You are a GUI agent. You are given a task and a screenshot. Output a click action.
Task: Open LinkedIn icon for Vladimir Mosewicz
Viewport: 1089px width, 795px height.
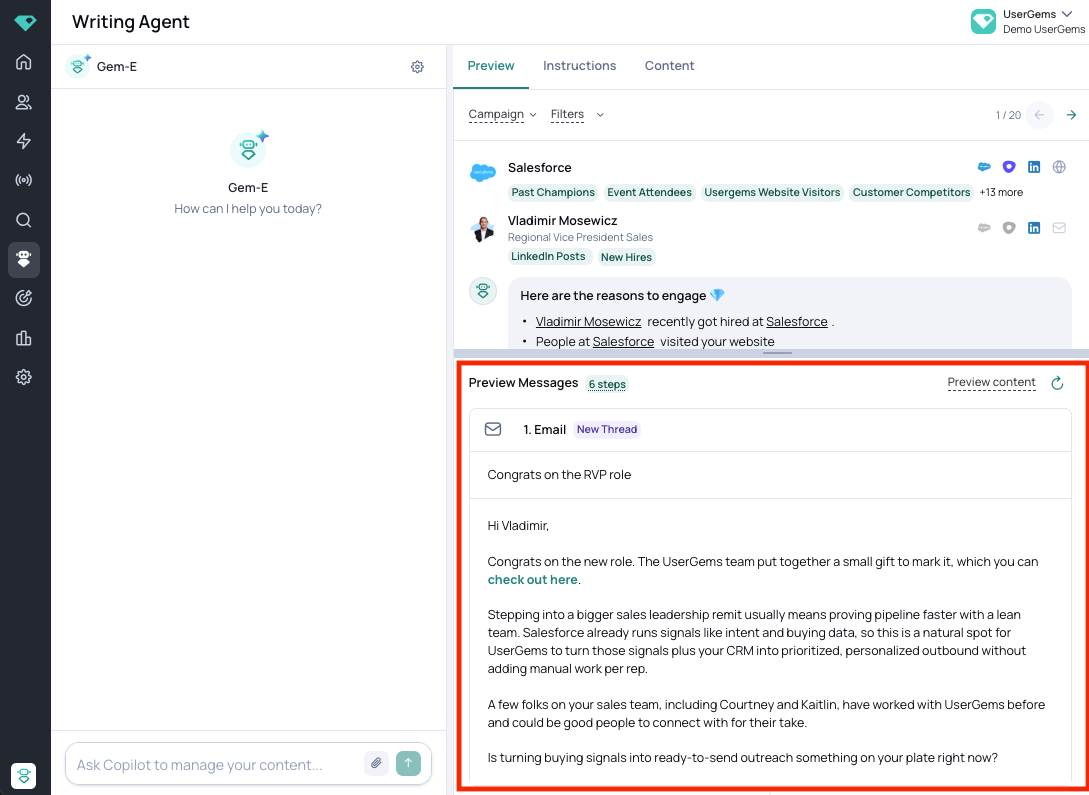click(1034, 228)
